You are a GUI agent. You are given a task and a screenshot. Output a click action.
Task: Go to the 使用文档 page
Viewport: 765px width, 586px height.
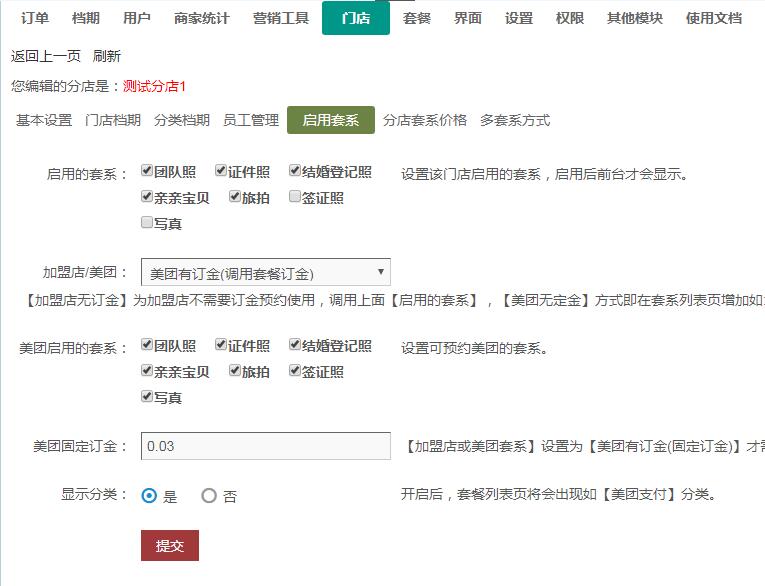(x=713, y=18)
